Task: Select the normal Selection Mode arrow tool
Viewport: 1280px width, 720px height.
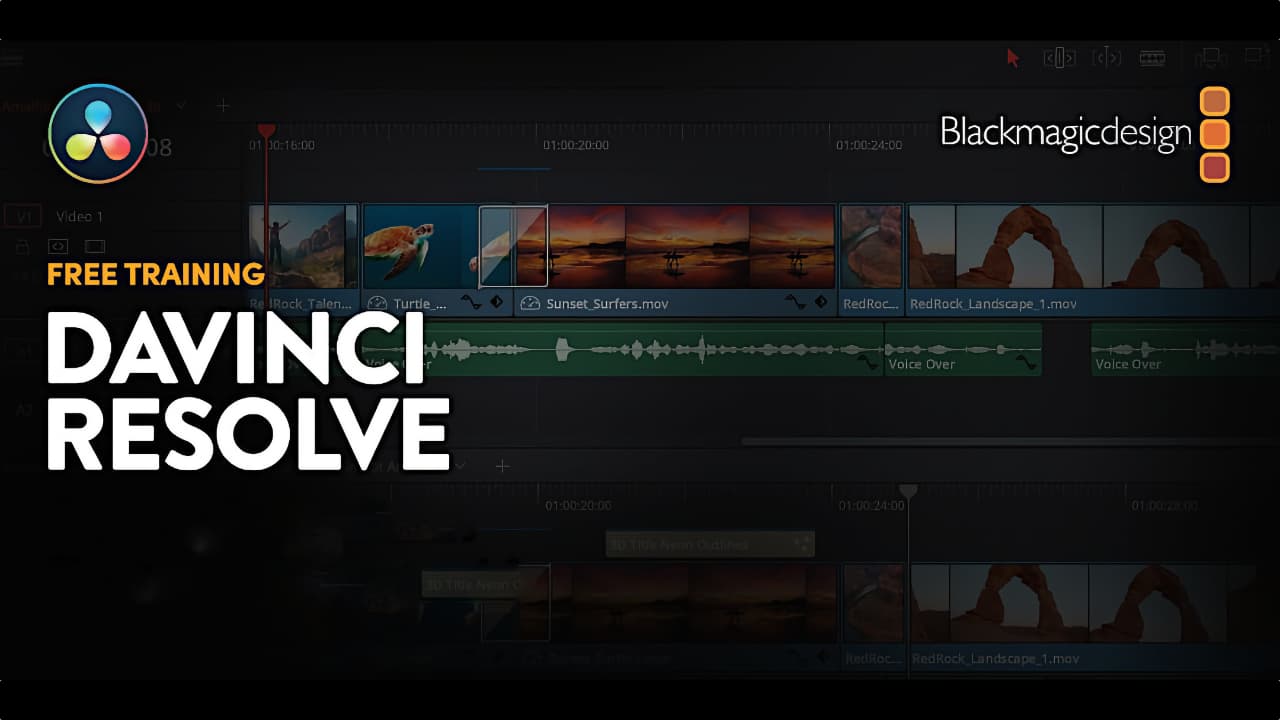Action: (x=1013, y=59)
